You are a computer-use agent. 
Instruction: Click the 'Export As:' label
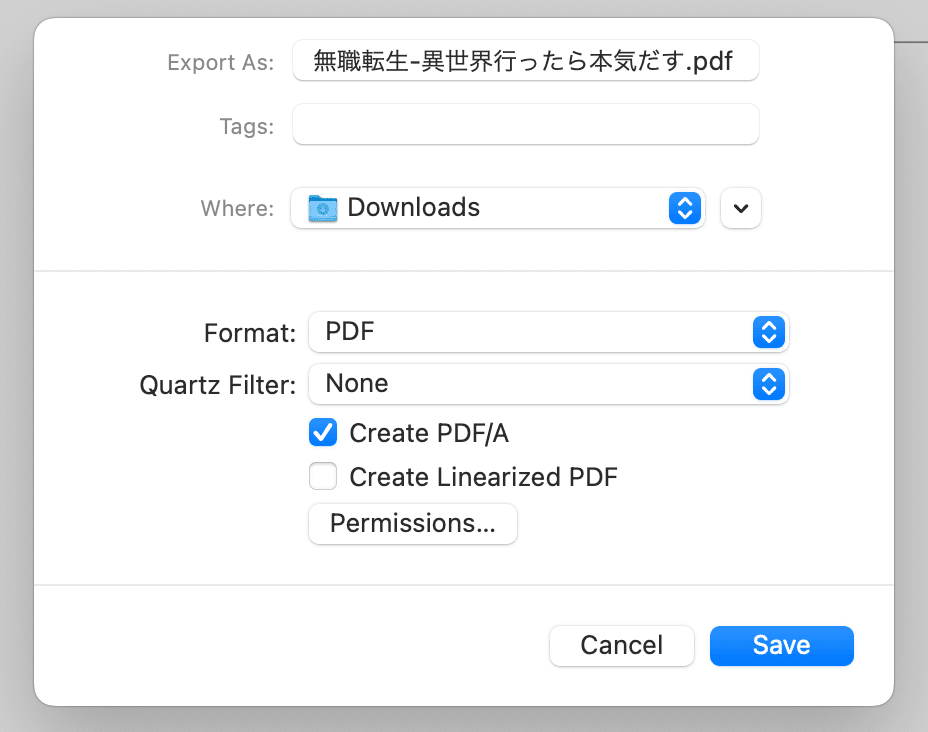point(221,62)
